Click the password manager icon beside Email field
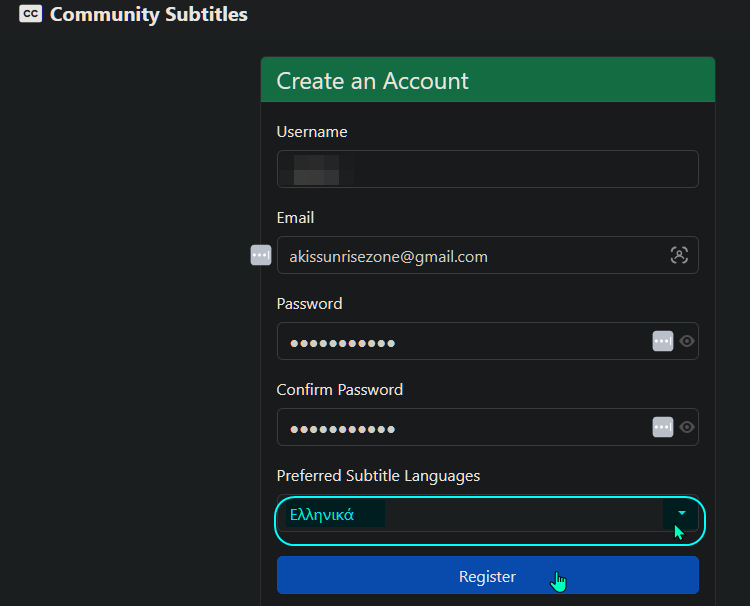The height and width of the screenshot is (606, 750). point(260,255)
